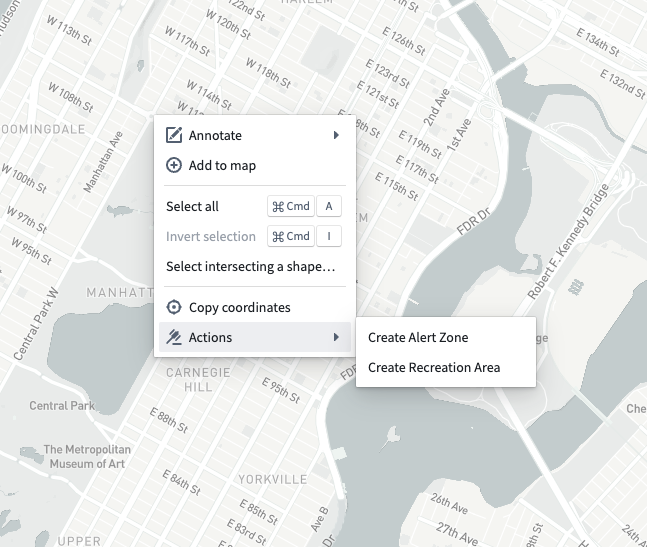Click the Central Park map label
Image resolution: width=647 pixels, height=547 pixels.
[62, 406]
